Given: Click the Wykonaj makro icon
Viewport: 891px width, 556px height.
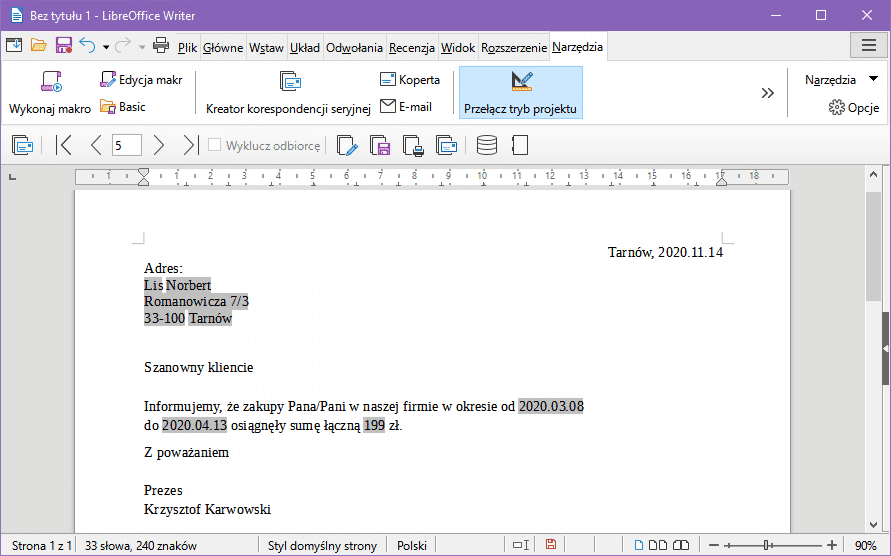Looking at the screenshot, I should 50,83.
